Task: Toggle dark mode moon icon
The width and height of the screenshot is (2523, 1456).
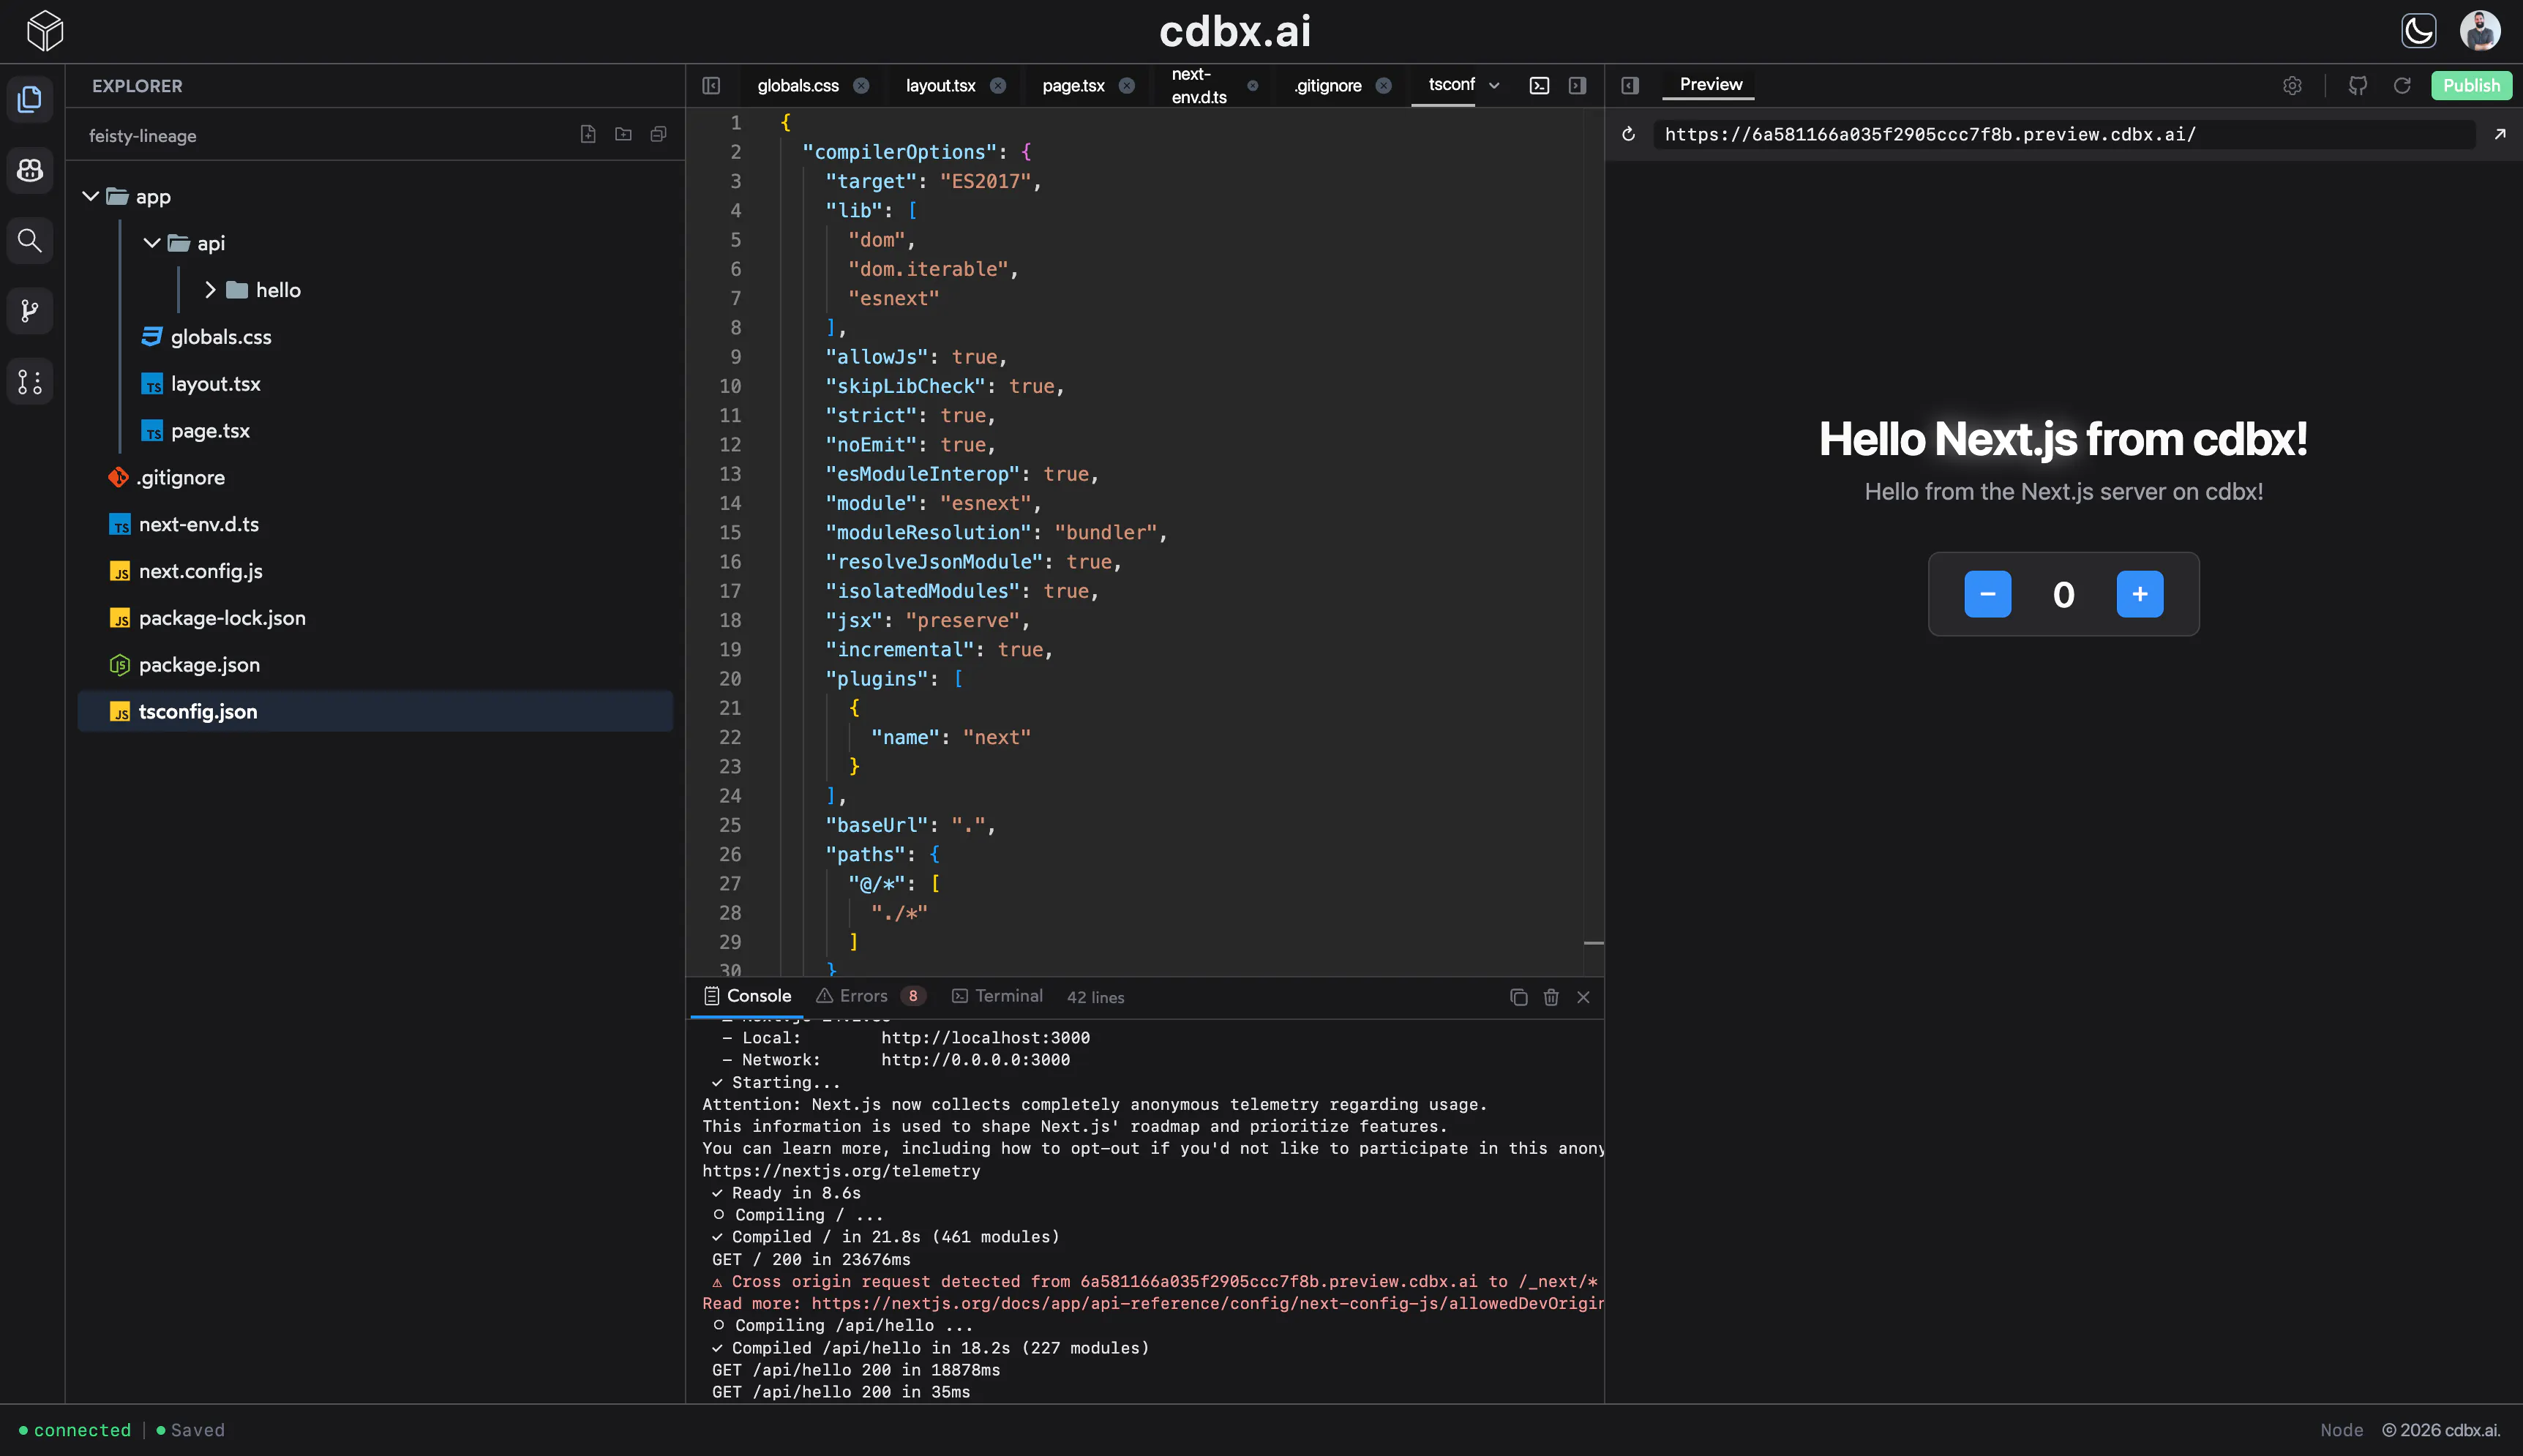Action: tap(2419, 31)
